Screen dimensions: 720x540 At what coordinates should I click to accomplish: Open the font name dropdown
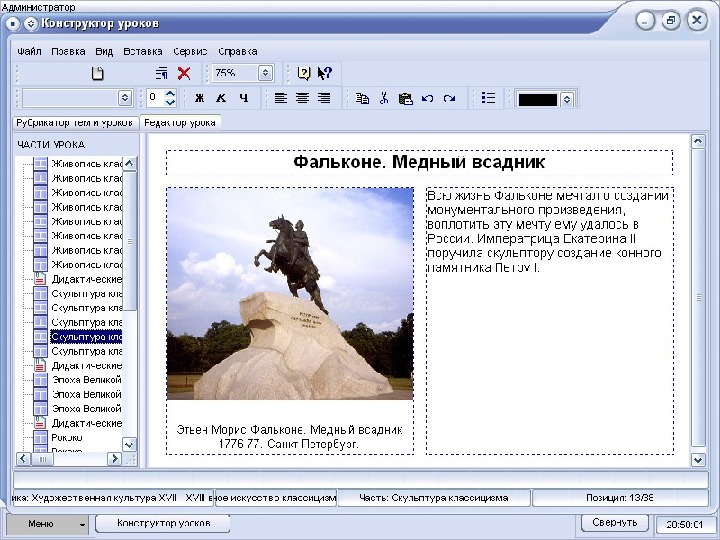125,98
